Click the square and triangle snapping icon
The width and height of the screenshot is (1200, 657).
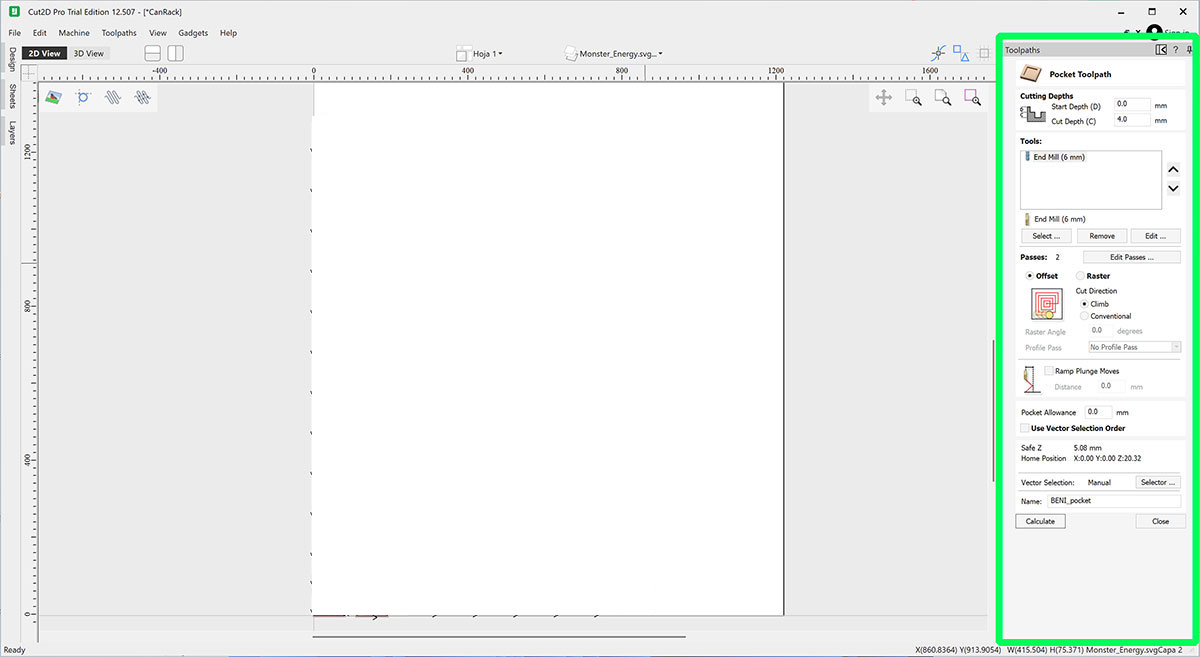pos(962,53)
